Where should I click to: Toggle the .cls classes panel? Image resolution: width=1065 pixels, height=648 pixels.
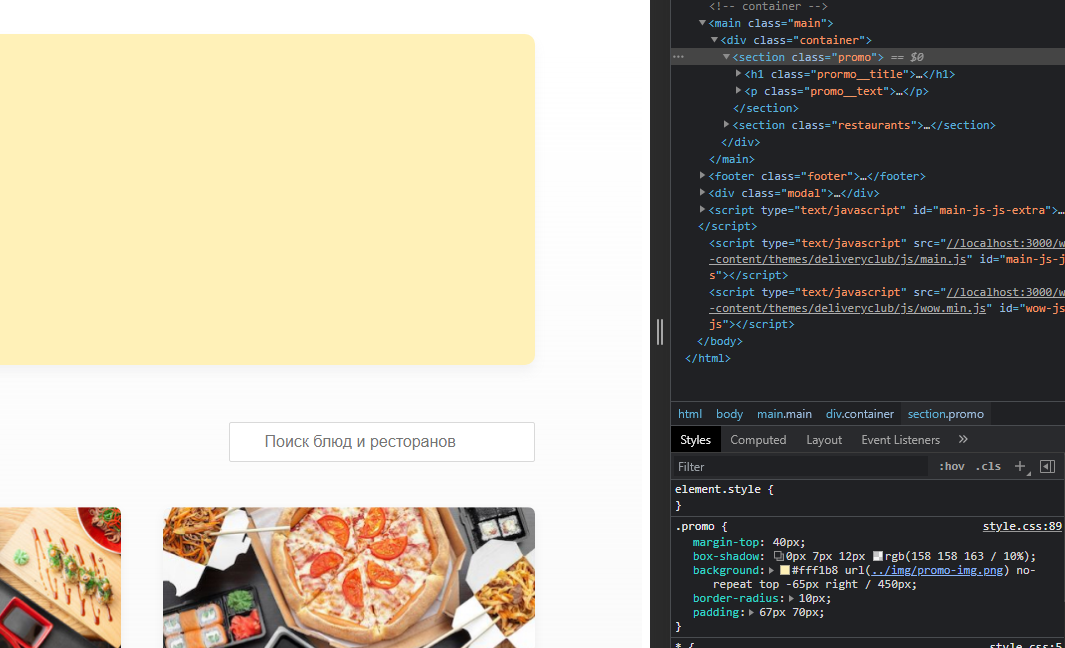coord(988,466)
